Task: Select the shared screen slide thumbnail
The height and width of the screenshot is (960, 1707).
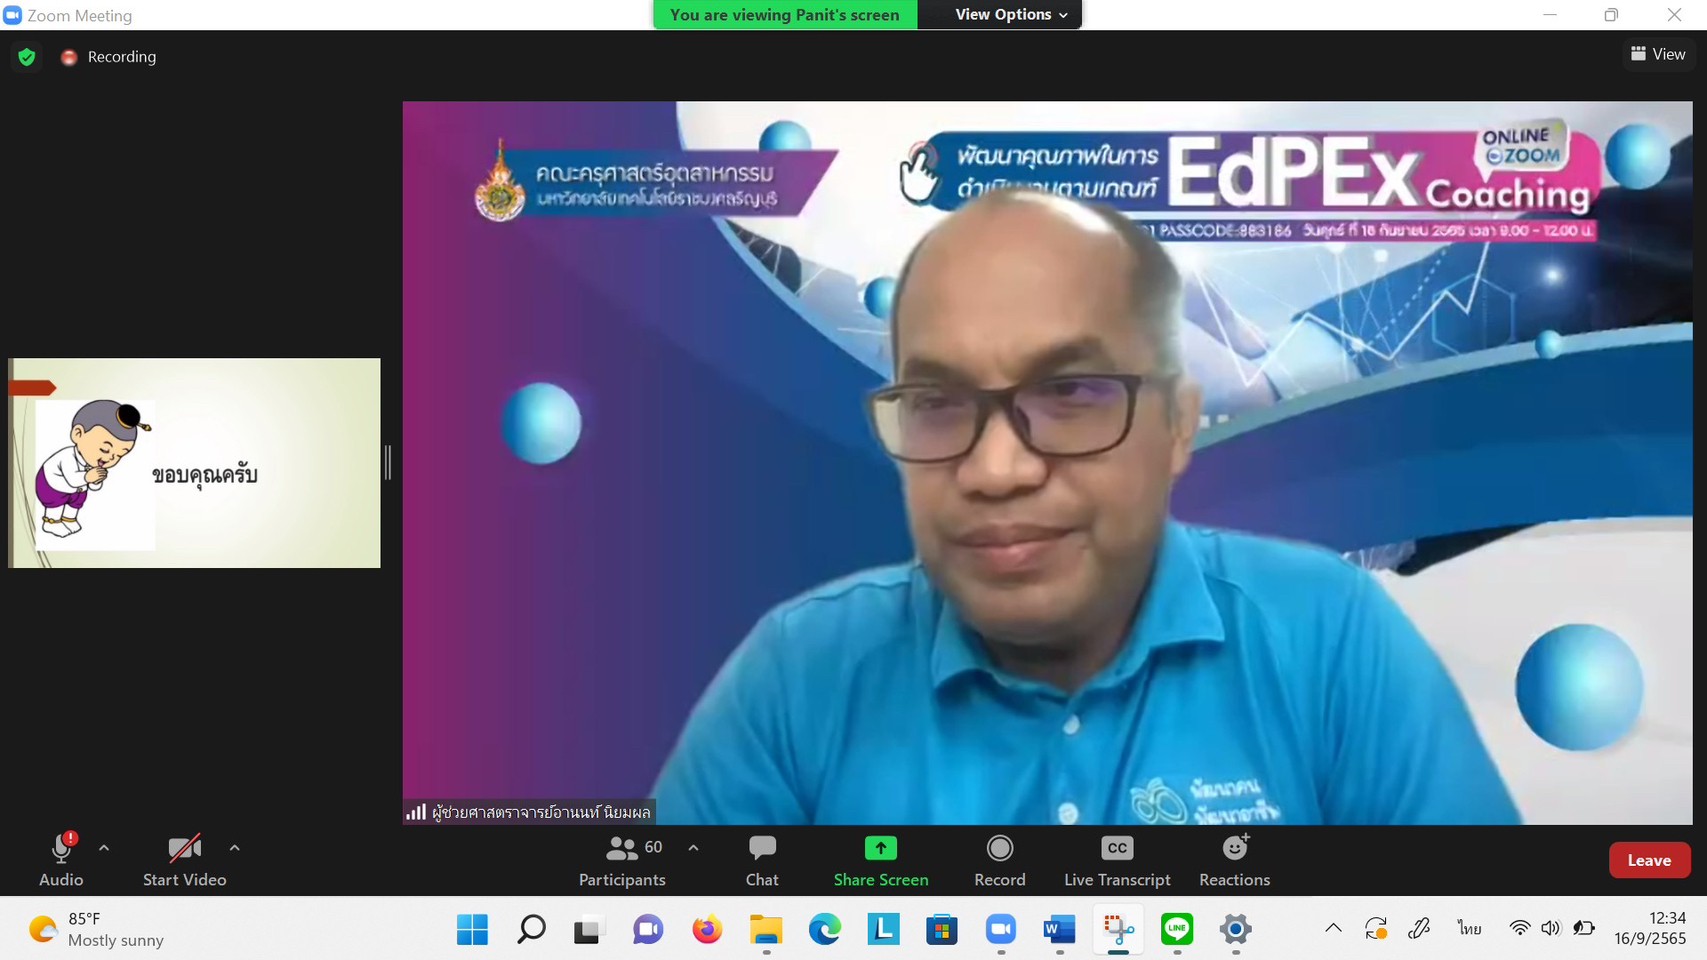Action: (194, 463)
